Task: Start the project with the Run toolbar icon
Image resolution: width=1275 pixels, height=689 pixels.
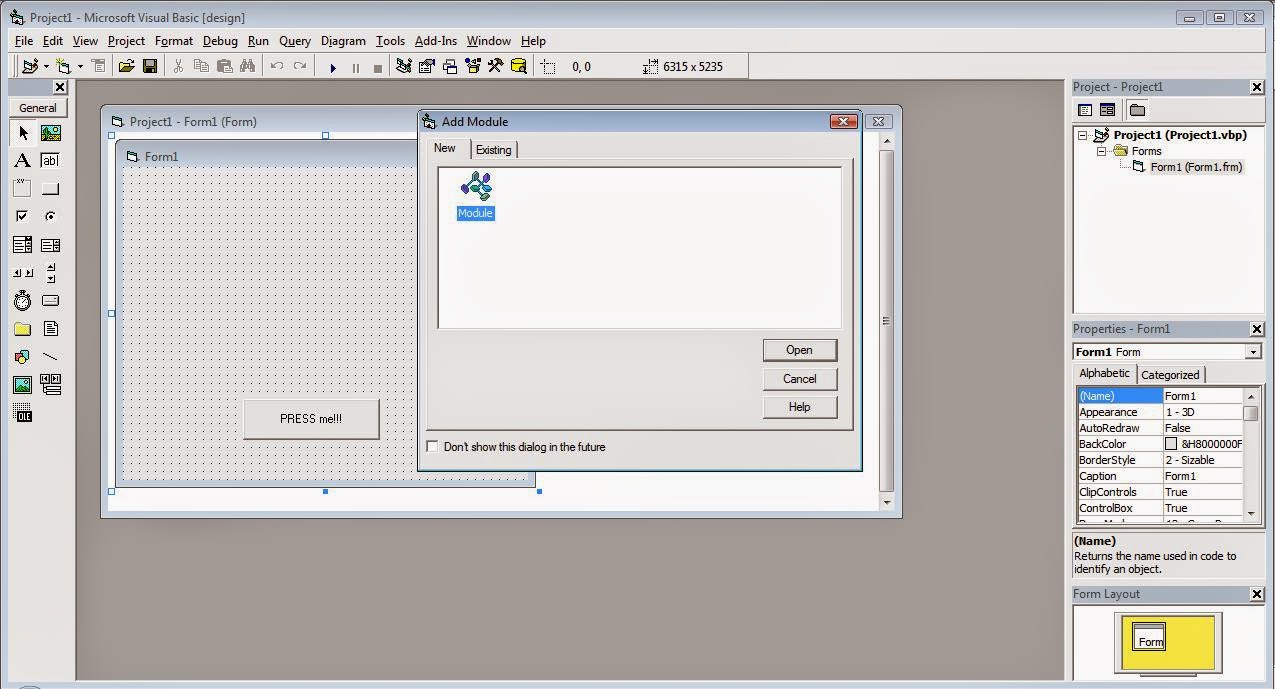Action: tap(333, 66)
